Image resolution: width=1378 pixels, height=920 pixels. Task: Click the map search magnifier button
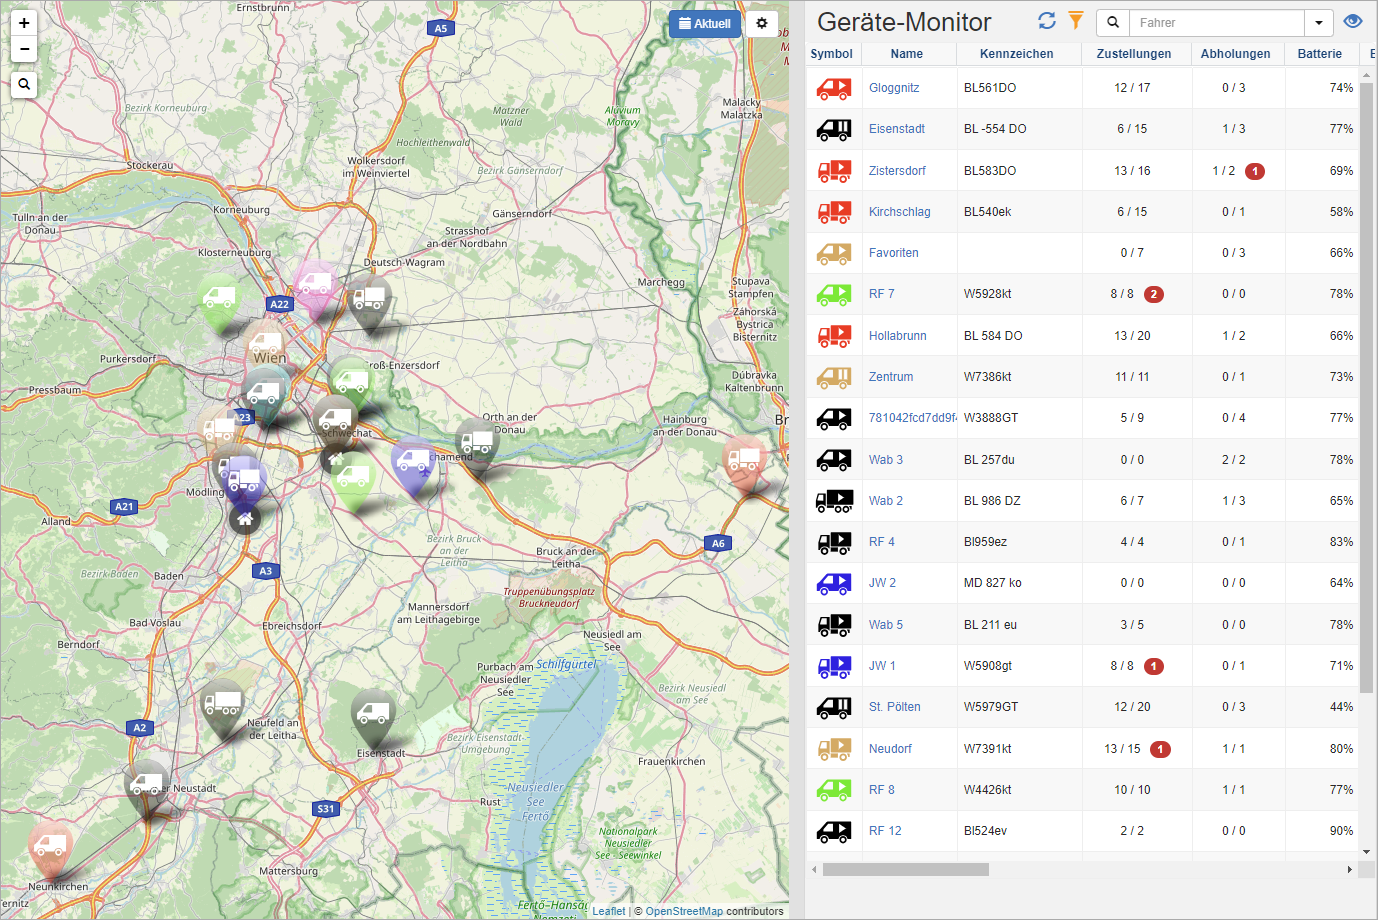click(24, 85)
